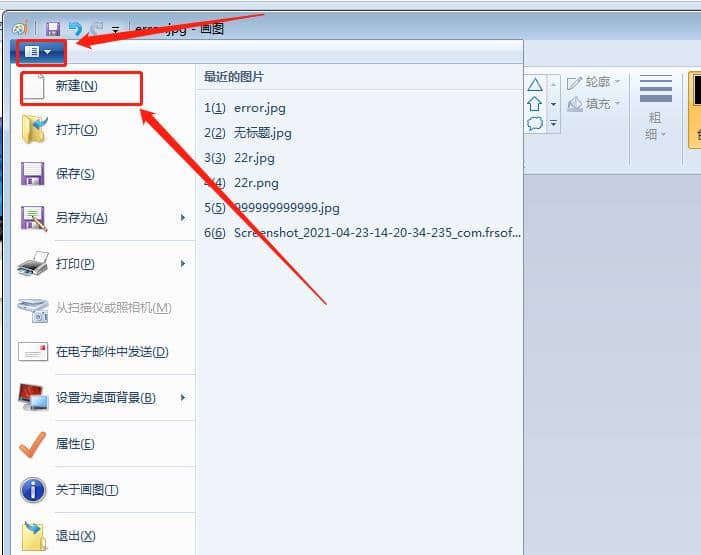The height and width of the screenshot is (555, 701).
Task: Select the up arrow shape in gallery
Action: tap(535, 104)
